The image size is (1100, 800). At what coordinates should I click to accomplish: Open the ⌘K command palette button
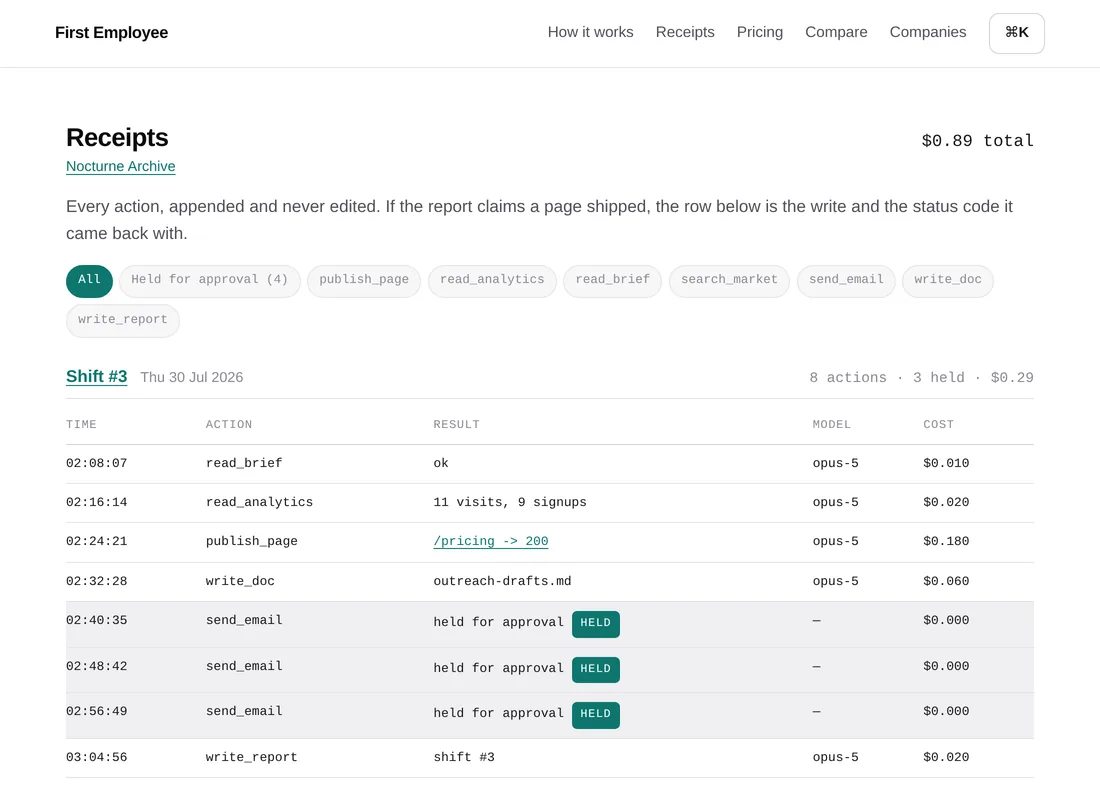[x=1017, y=33]
